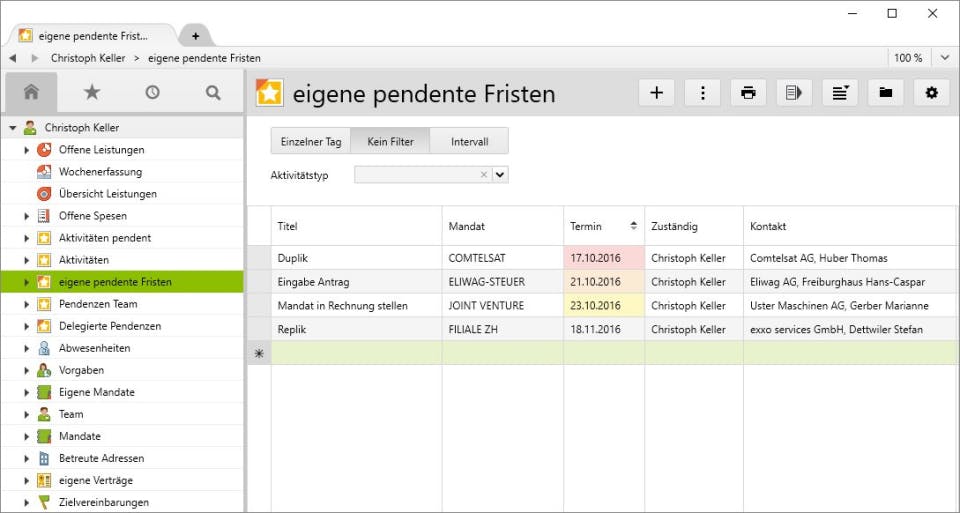960x513 pixels.
Task: Expand the Delegierte Pendenzen node
Action: pos(26,326)
